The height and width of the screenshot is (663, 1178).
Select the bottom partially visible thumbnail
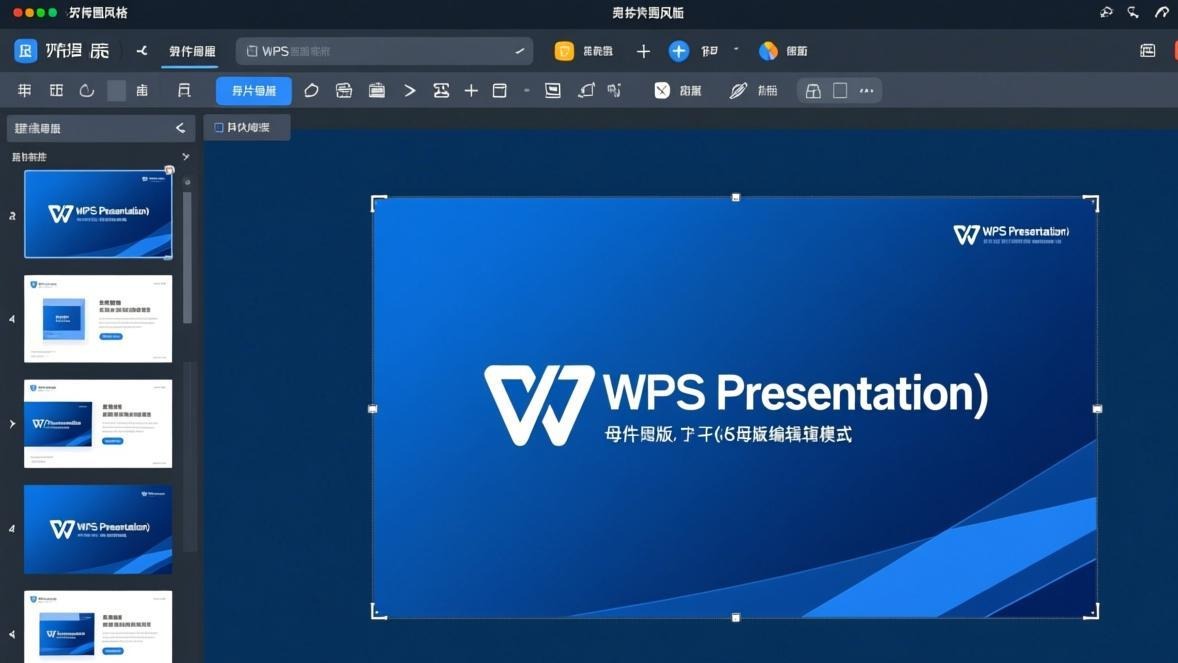tap(98, 626)
